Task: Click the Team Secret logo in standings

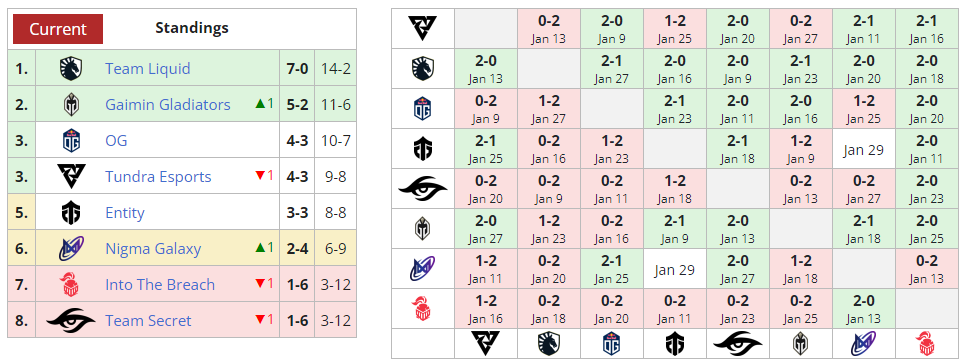Action: point(70,320)
